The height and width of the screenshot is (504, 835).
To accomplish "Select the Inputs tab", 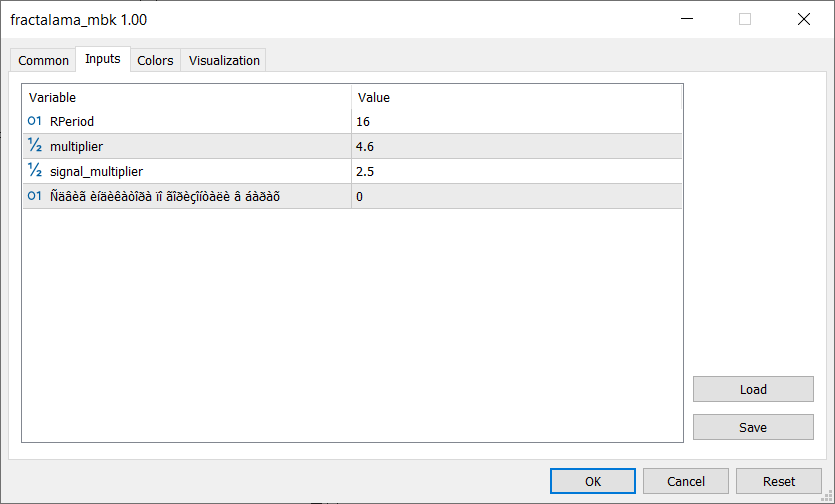I will 103,59.
